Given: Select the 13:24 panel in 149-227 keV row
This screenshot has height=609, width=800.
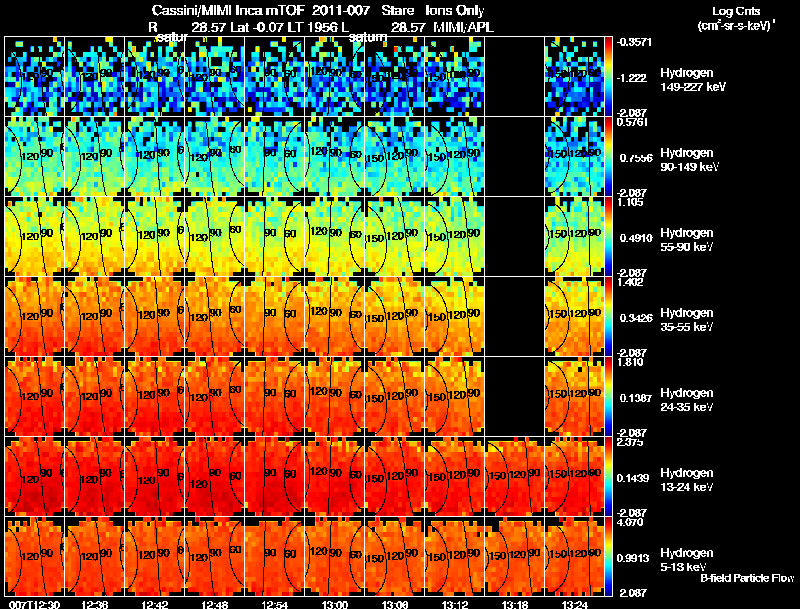Looking at the screenshot, I should click(574, 77).
